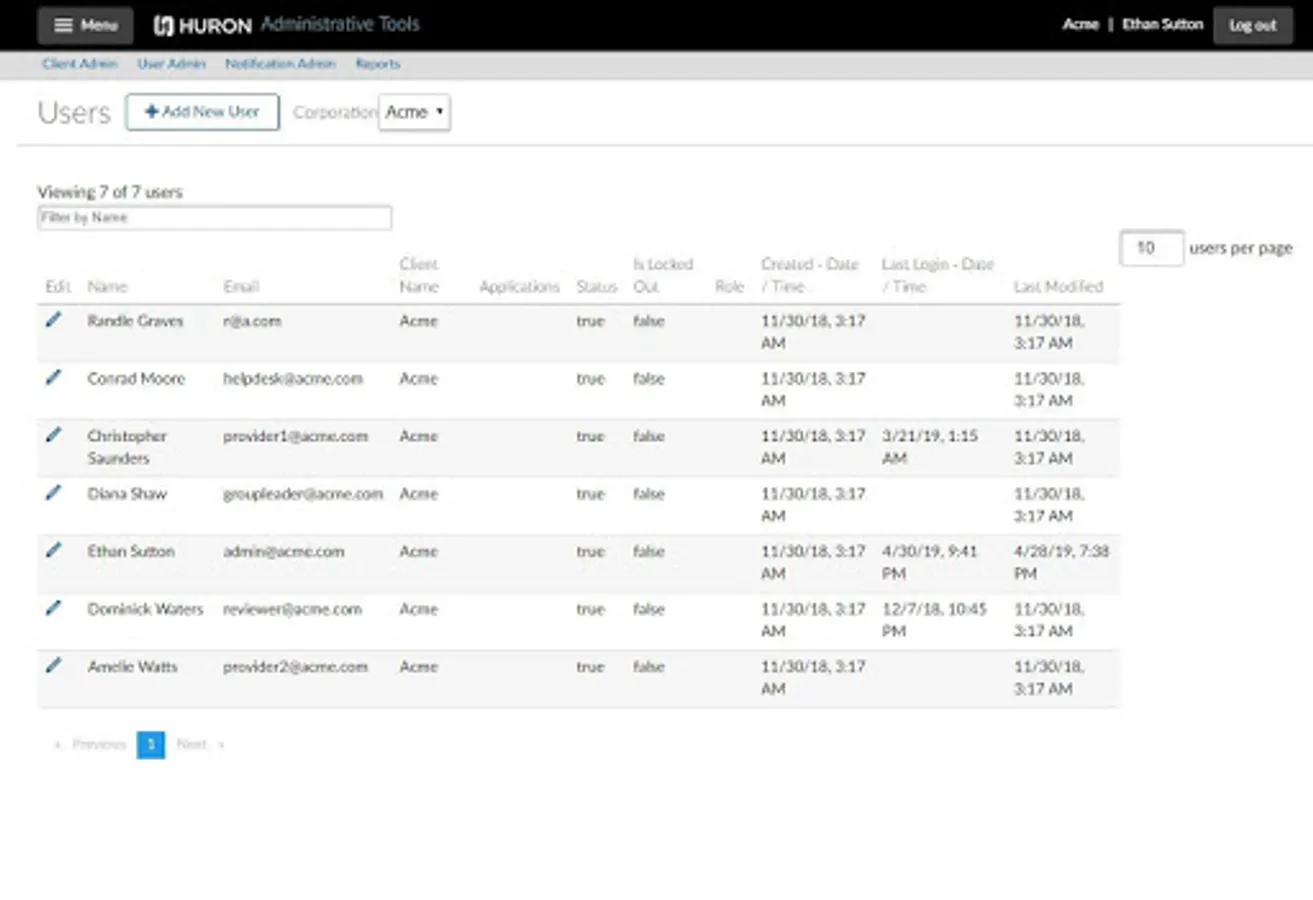Viewport: 1313px width, 900px height.
Task: Click the email provider1@acme.com
Action: pos(296,437)
